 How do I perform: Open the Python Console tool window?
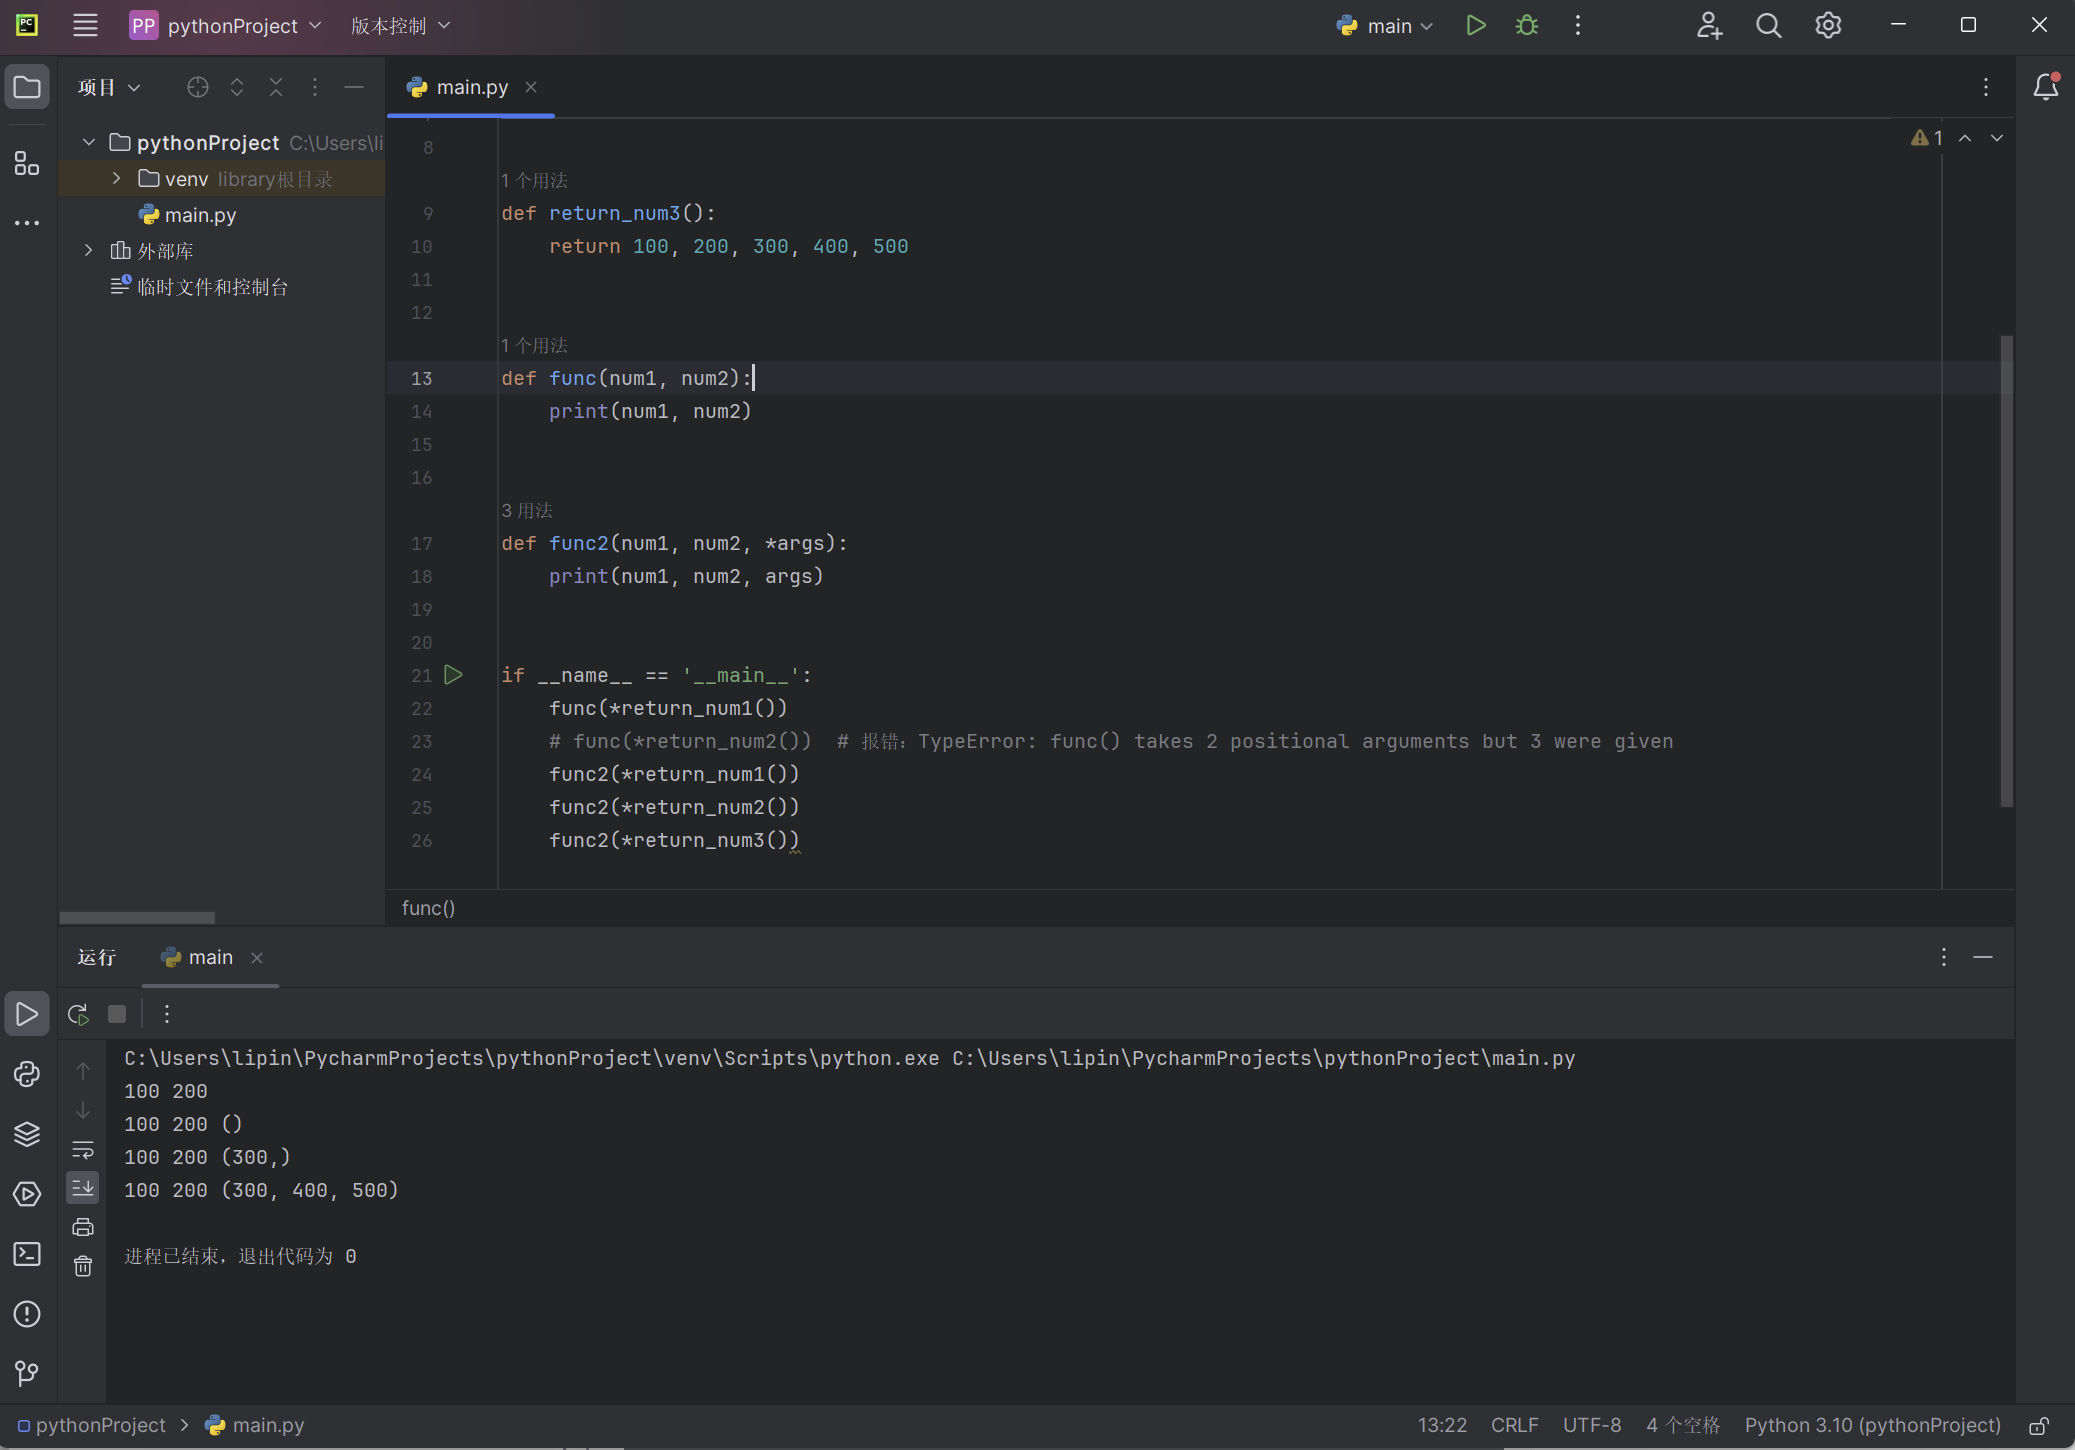[x=27, y=1074]
